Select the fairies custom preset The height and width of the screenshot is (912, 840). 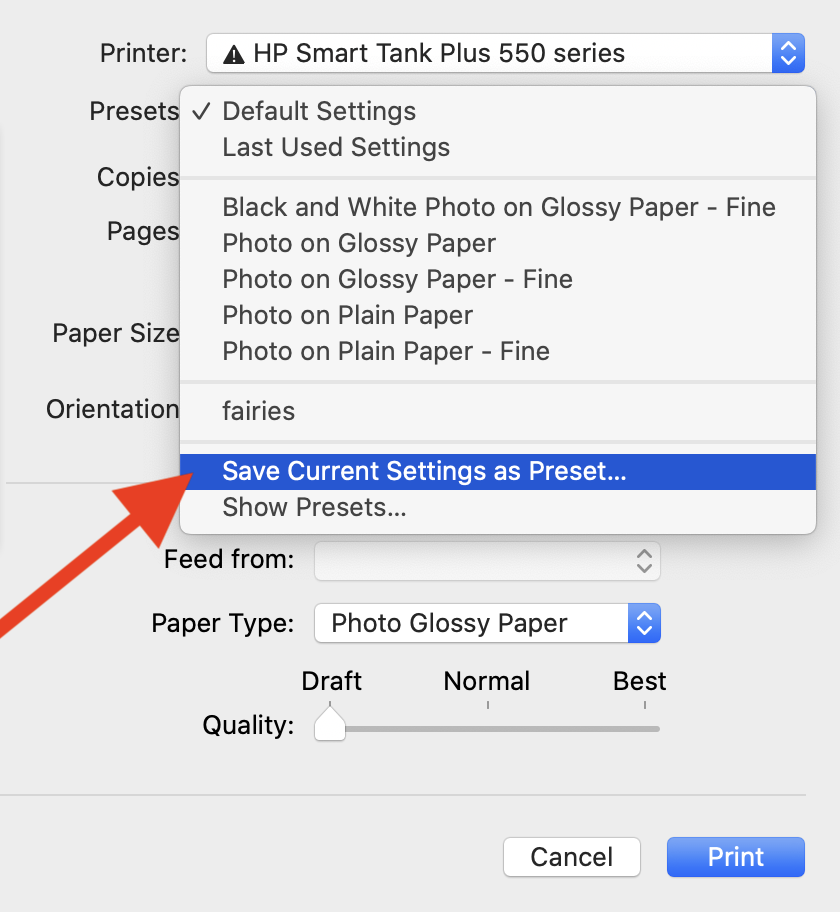(258, 411)
